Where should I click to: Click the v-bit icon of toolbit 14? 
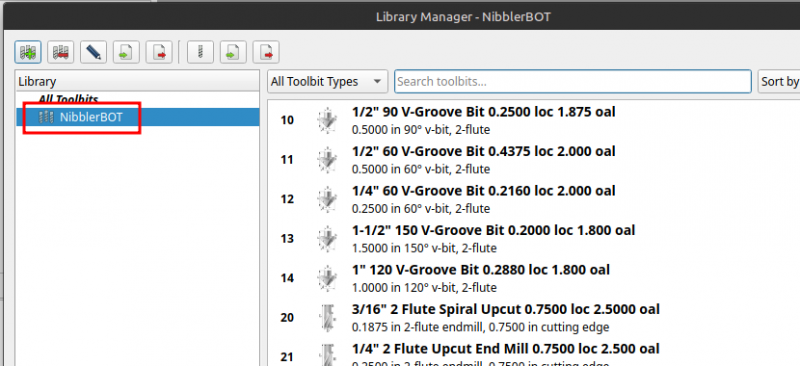(x=327, y=278)
